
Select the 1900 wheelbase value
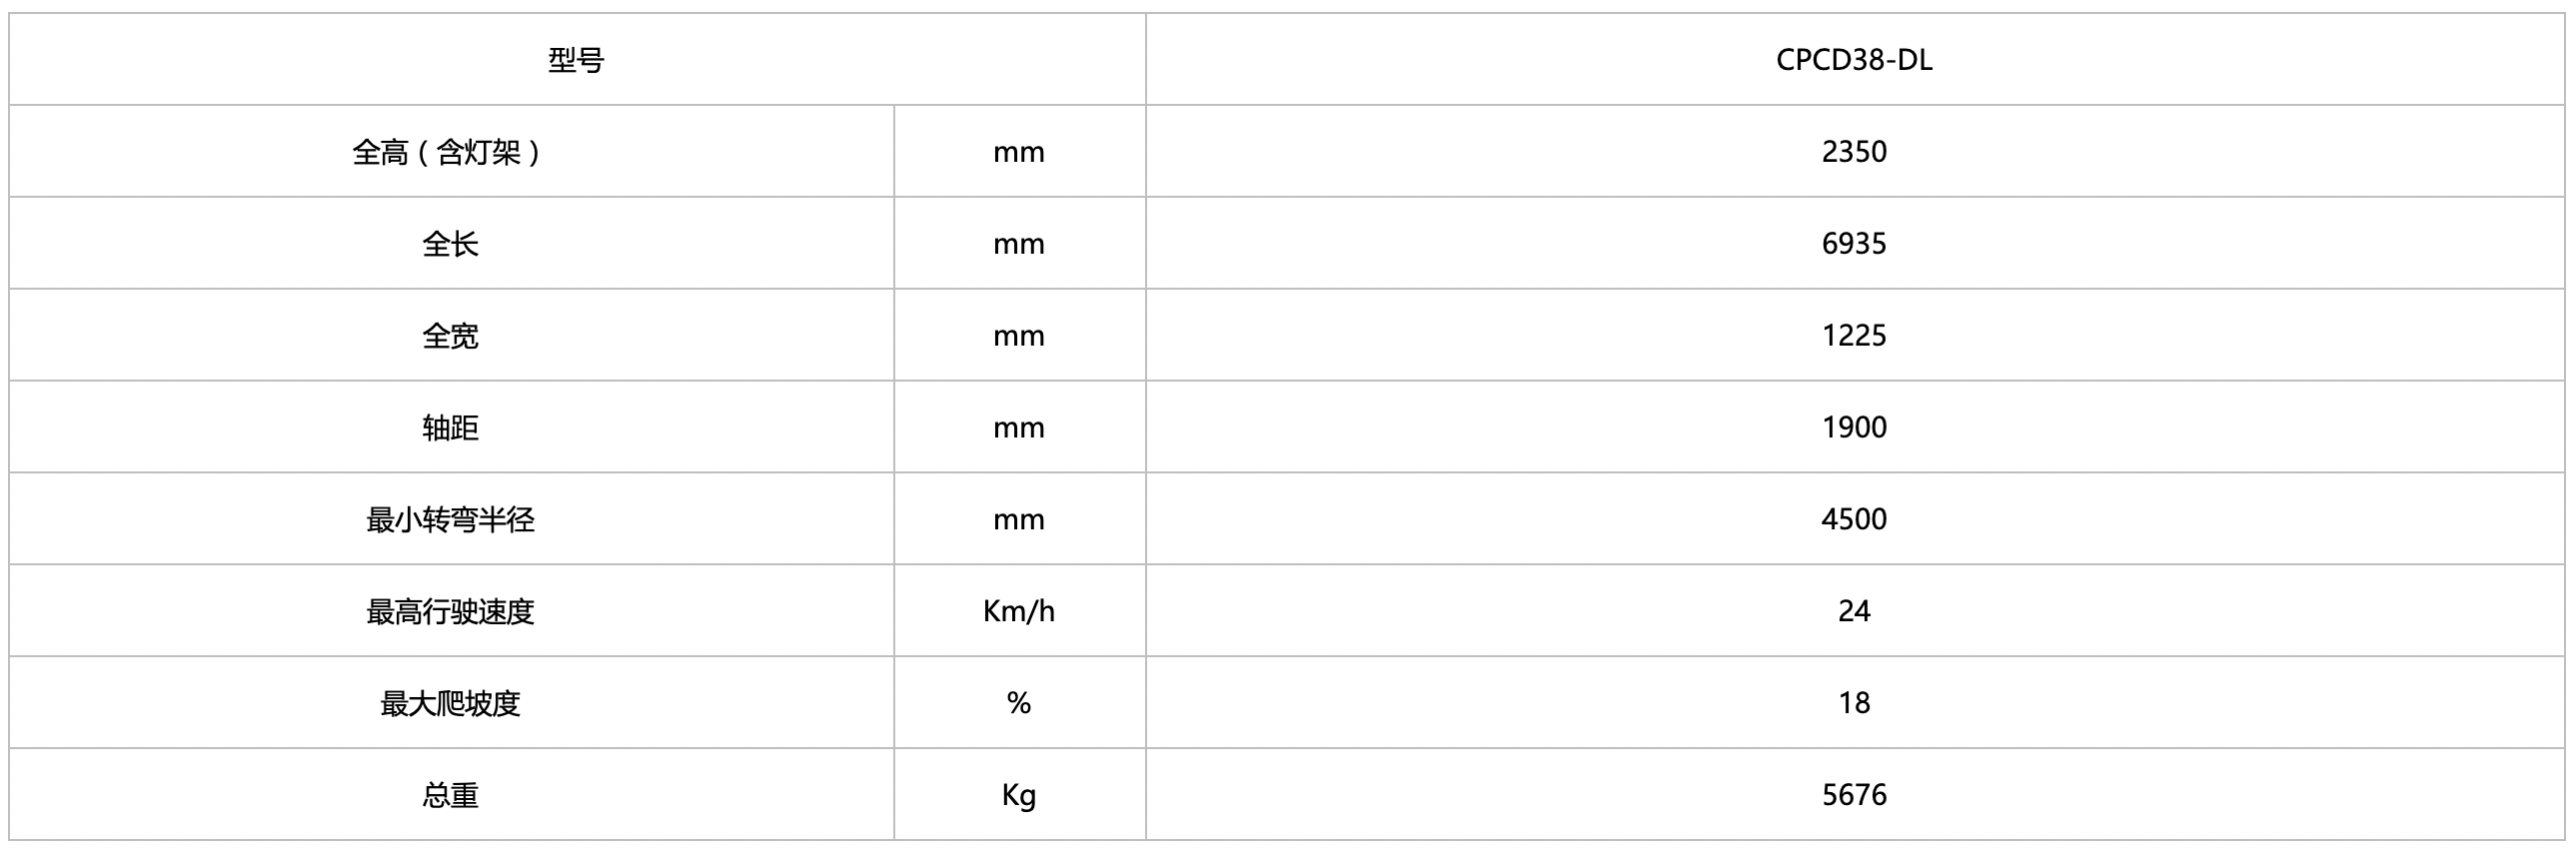(1853, 428)
